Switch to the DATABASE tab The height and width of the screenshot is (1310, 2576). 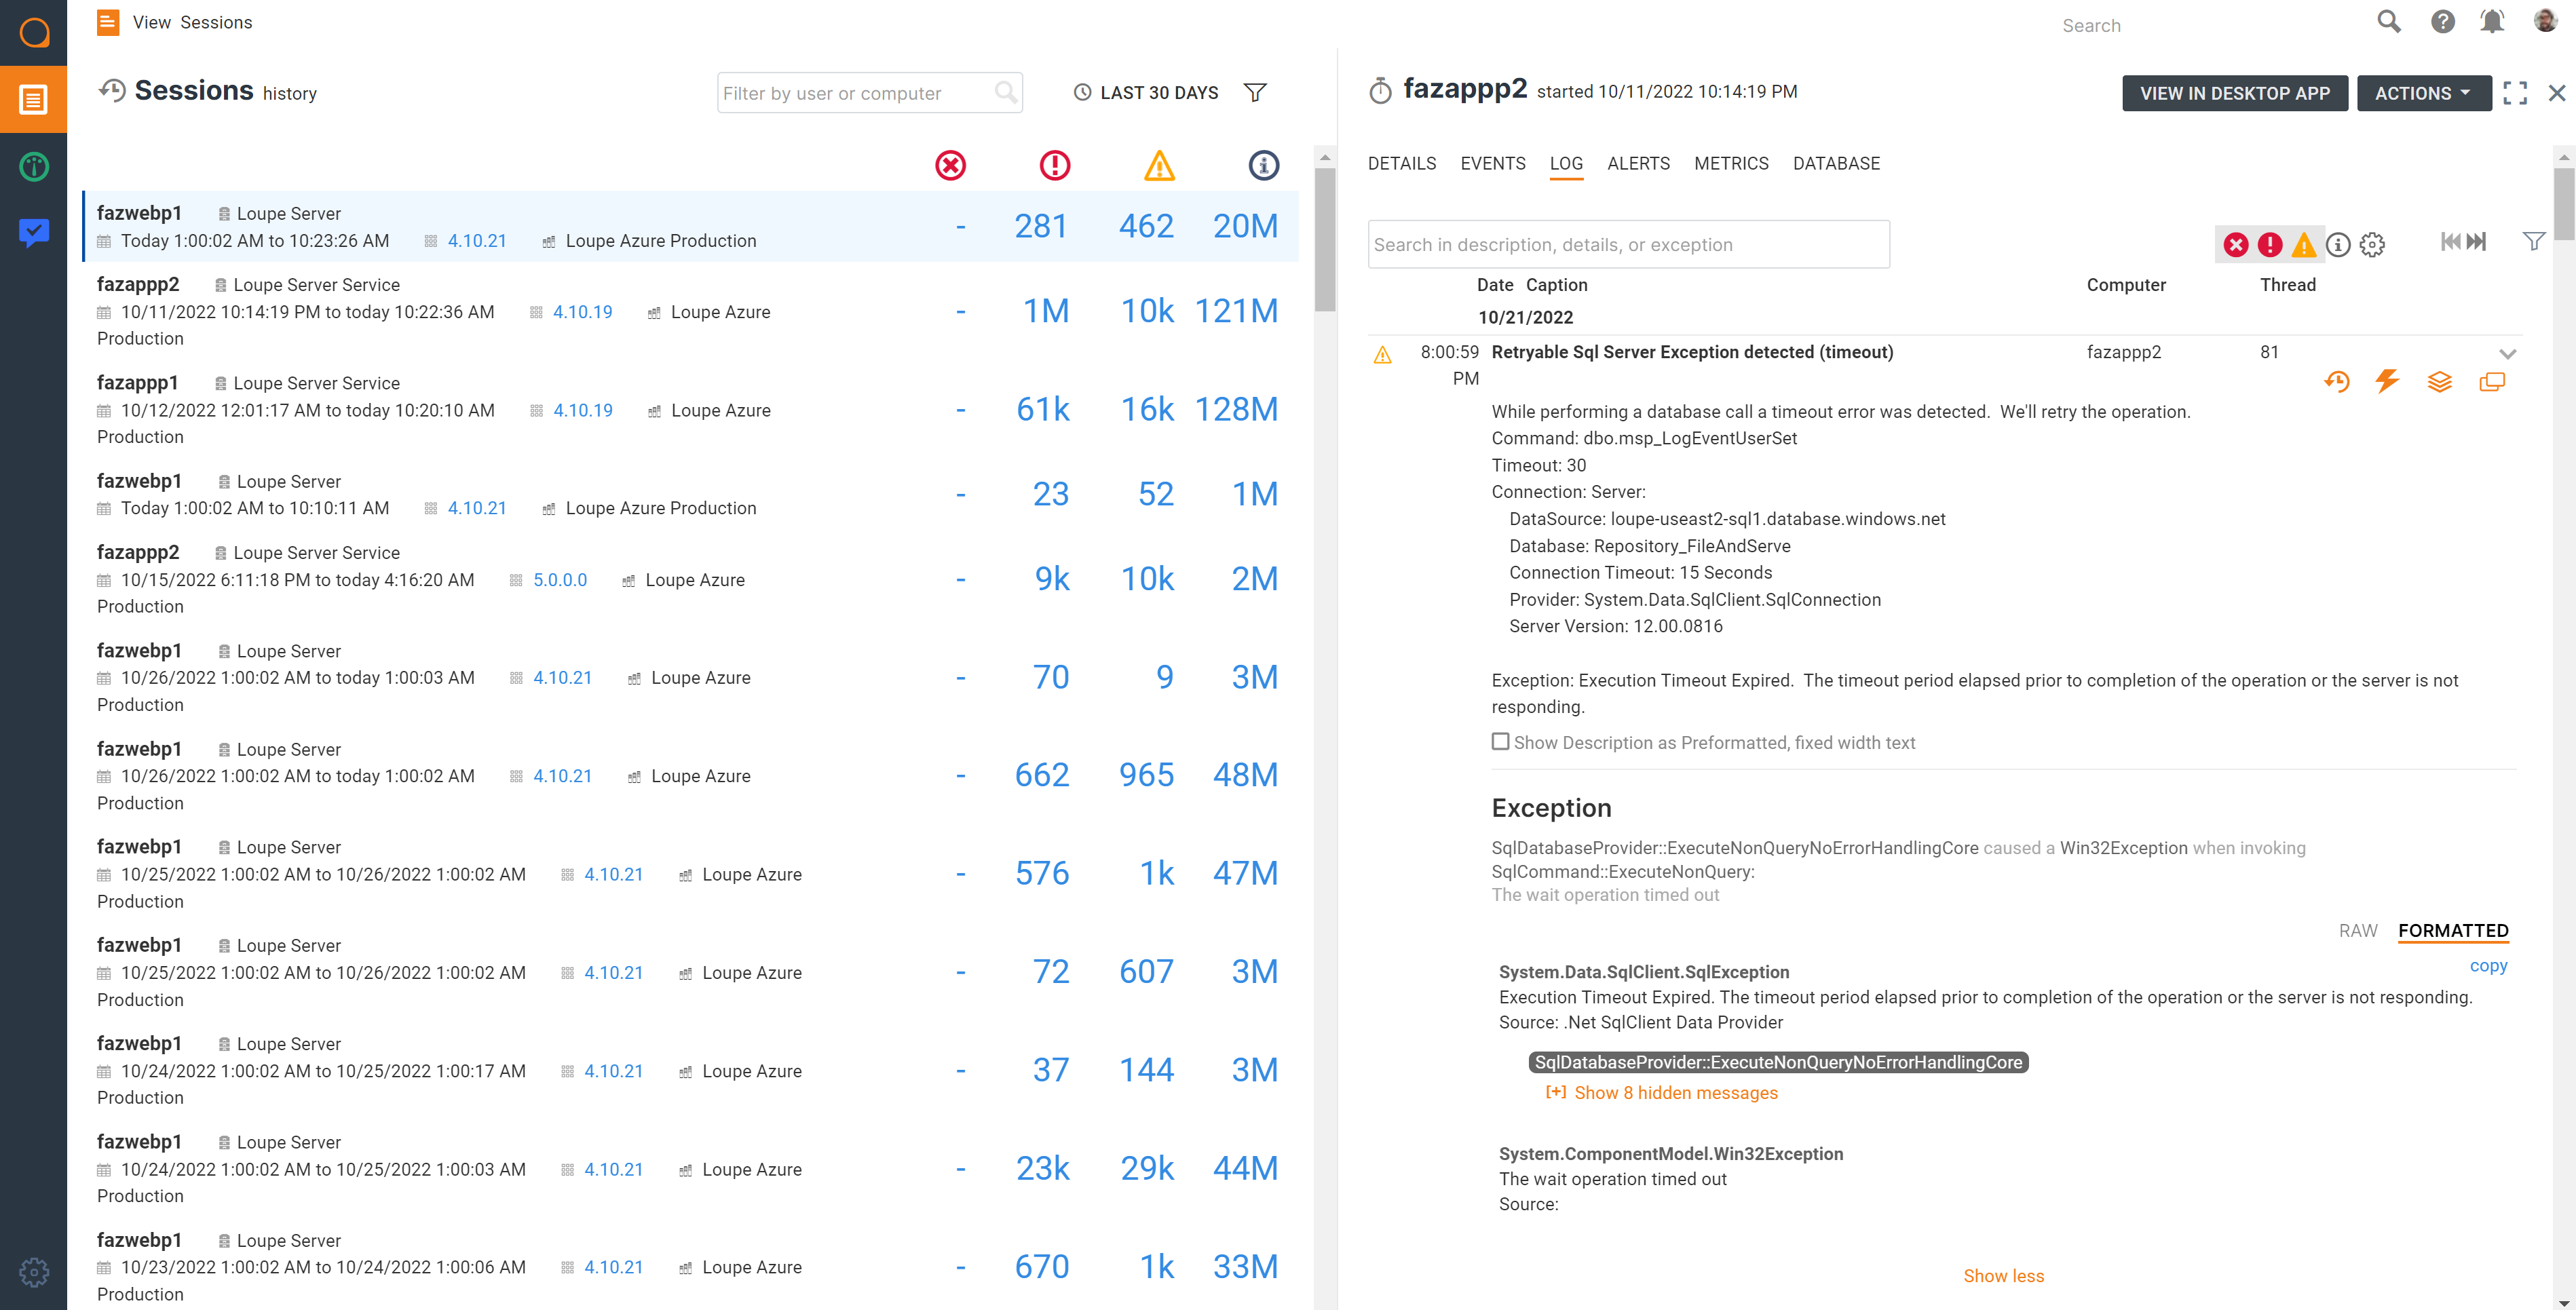1836,162
